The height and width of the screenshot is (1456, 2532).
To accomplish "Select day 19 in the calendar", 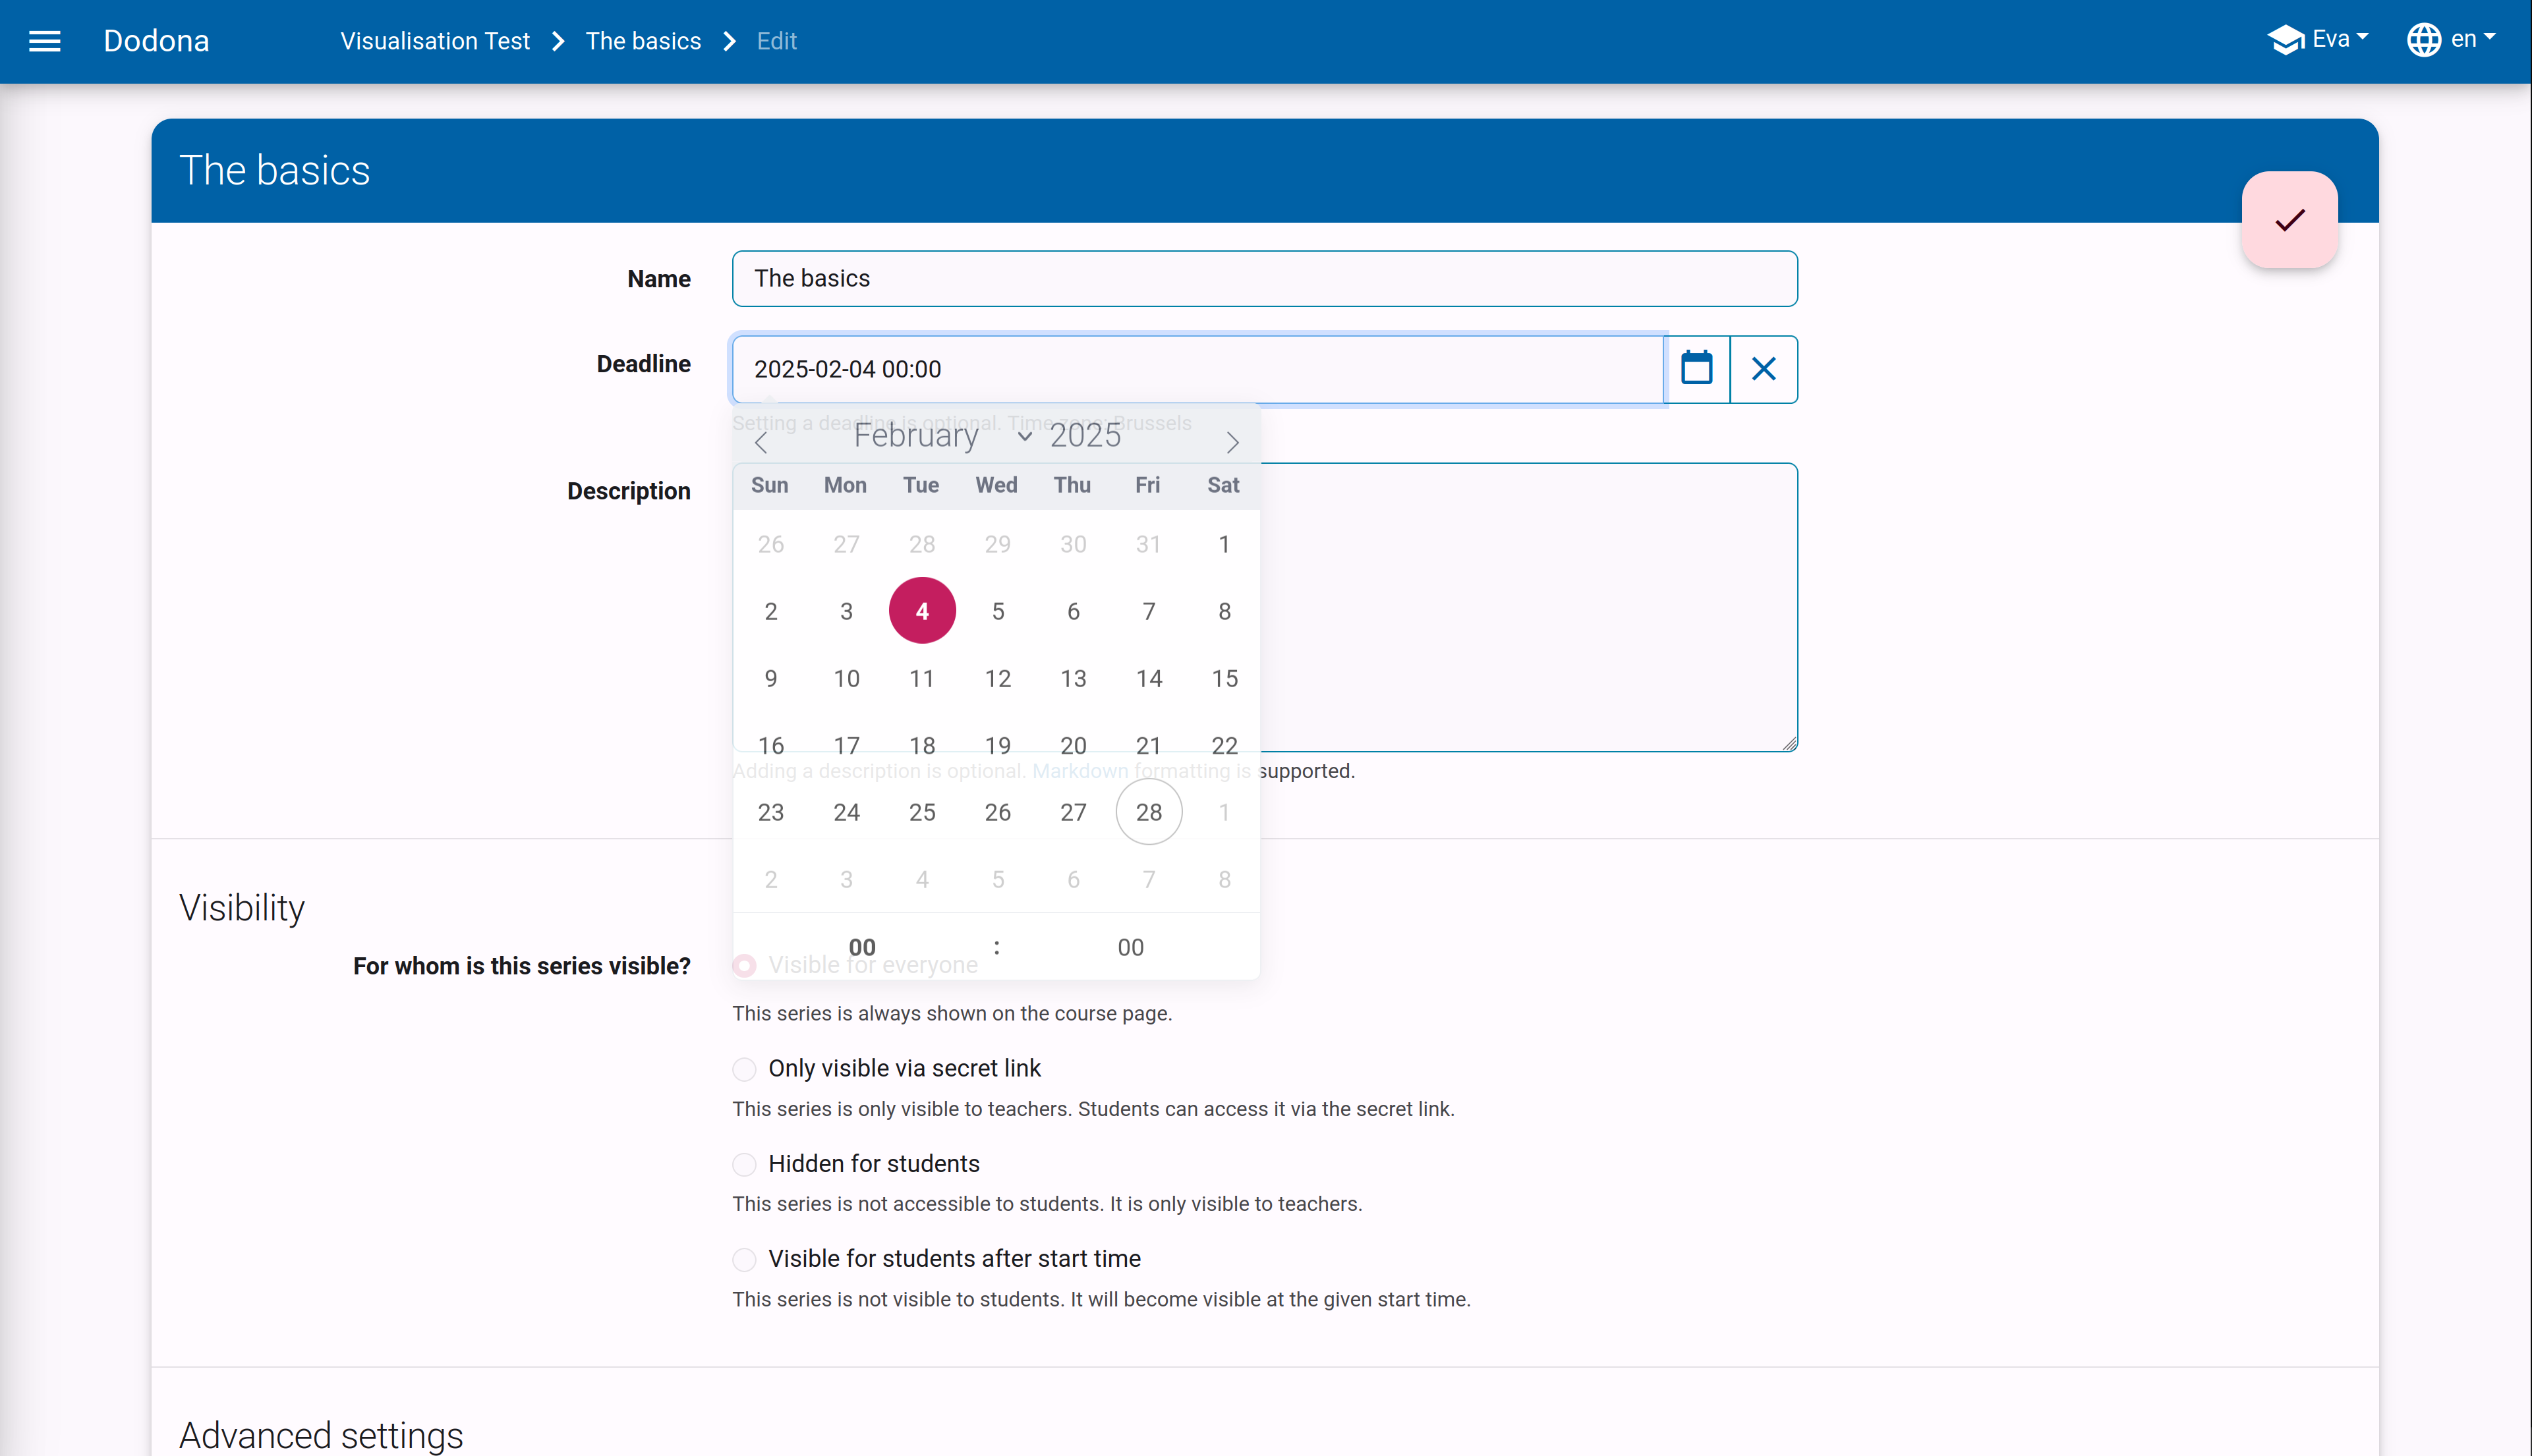I will [998, 745].
